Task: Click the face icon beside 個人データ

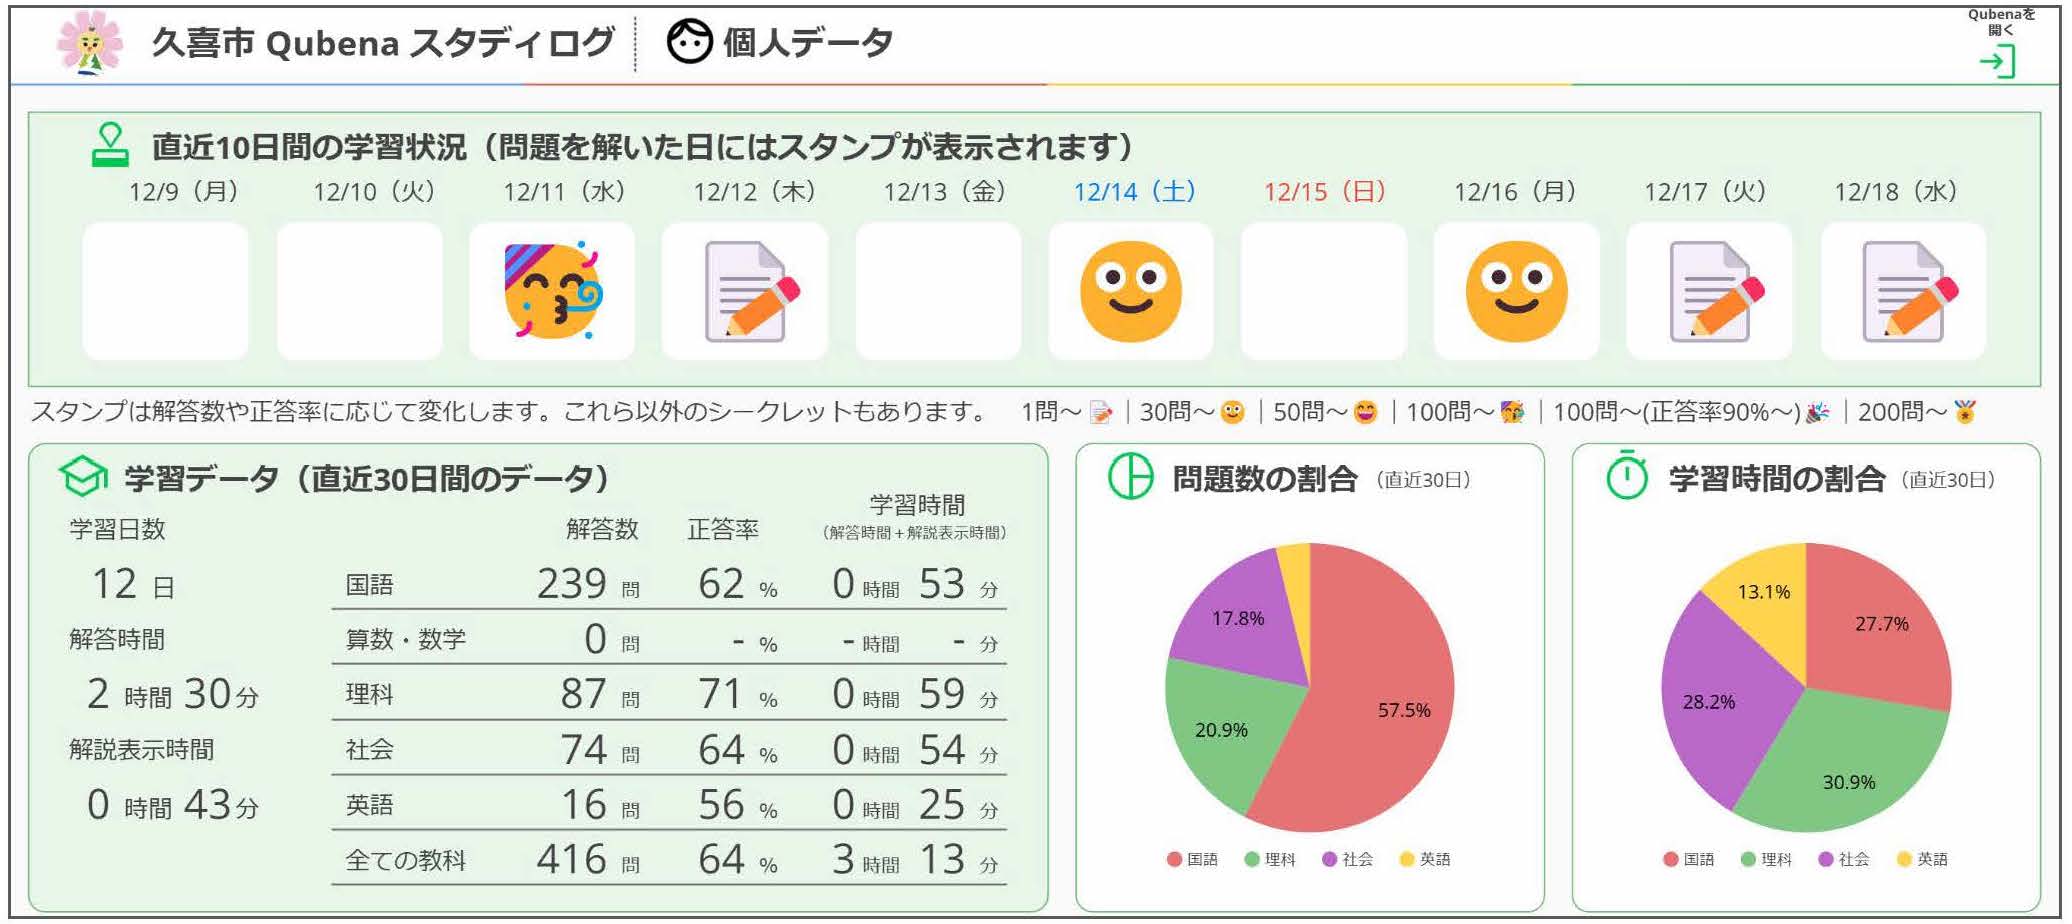Action: point(689,42)
